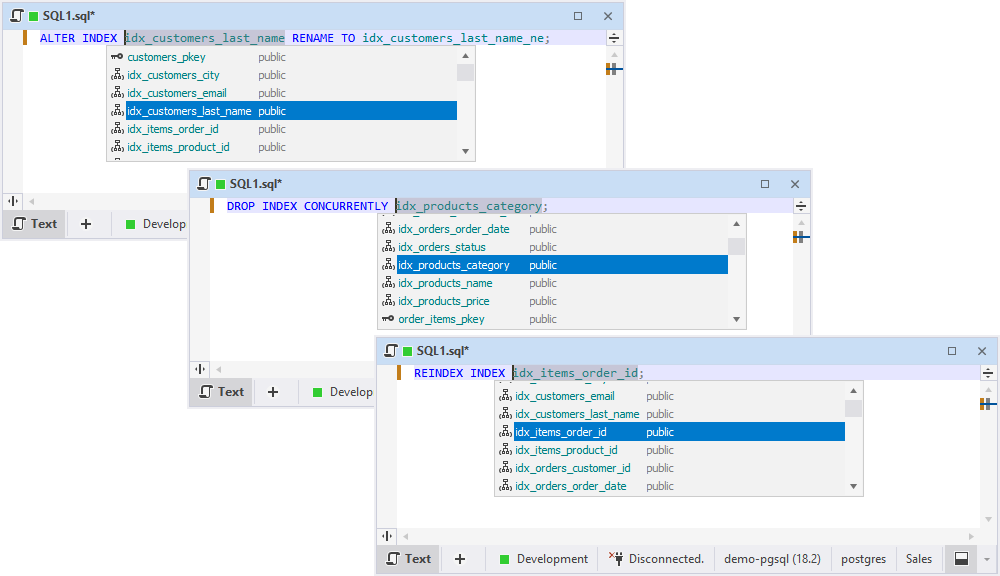
Task: Click vertical split handle in ALTER INDEX window
Action: coord(13,201)
